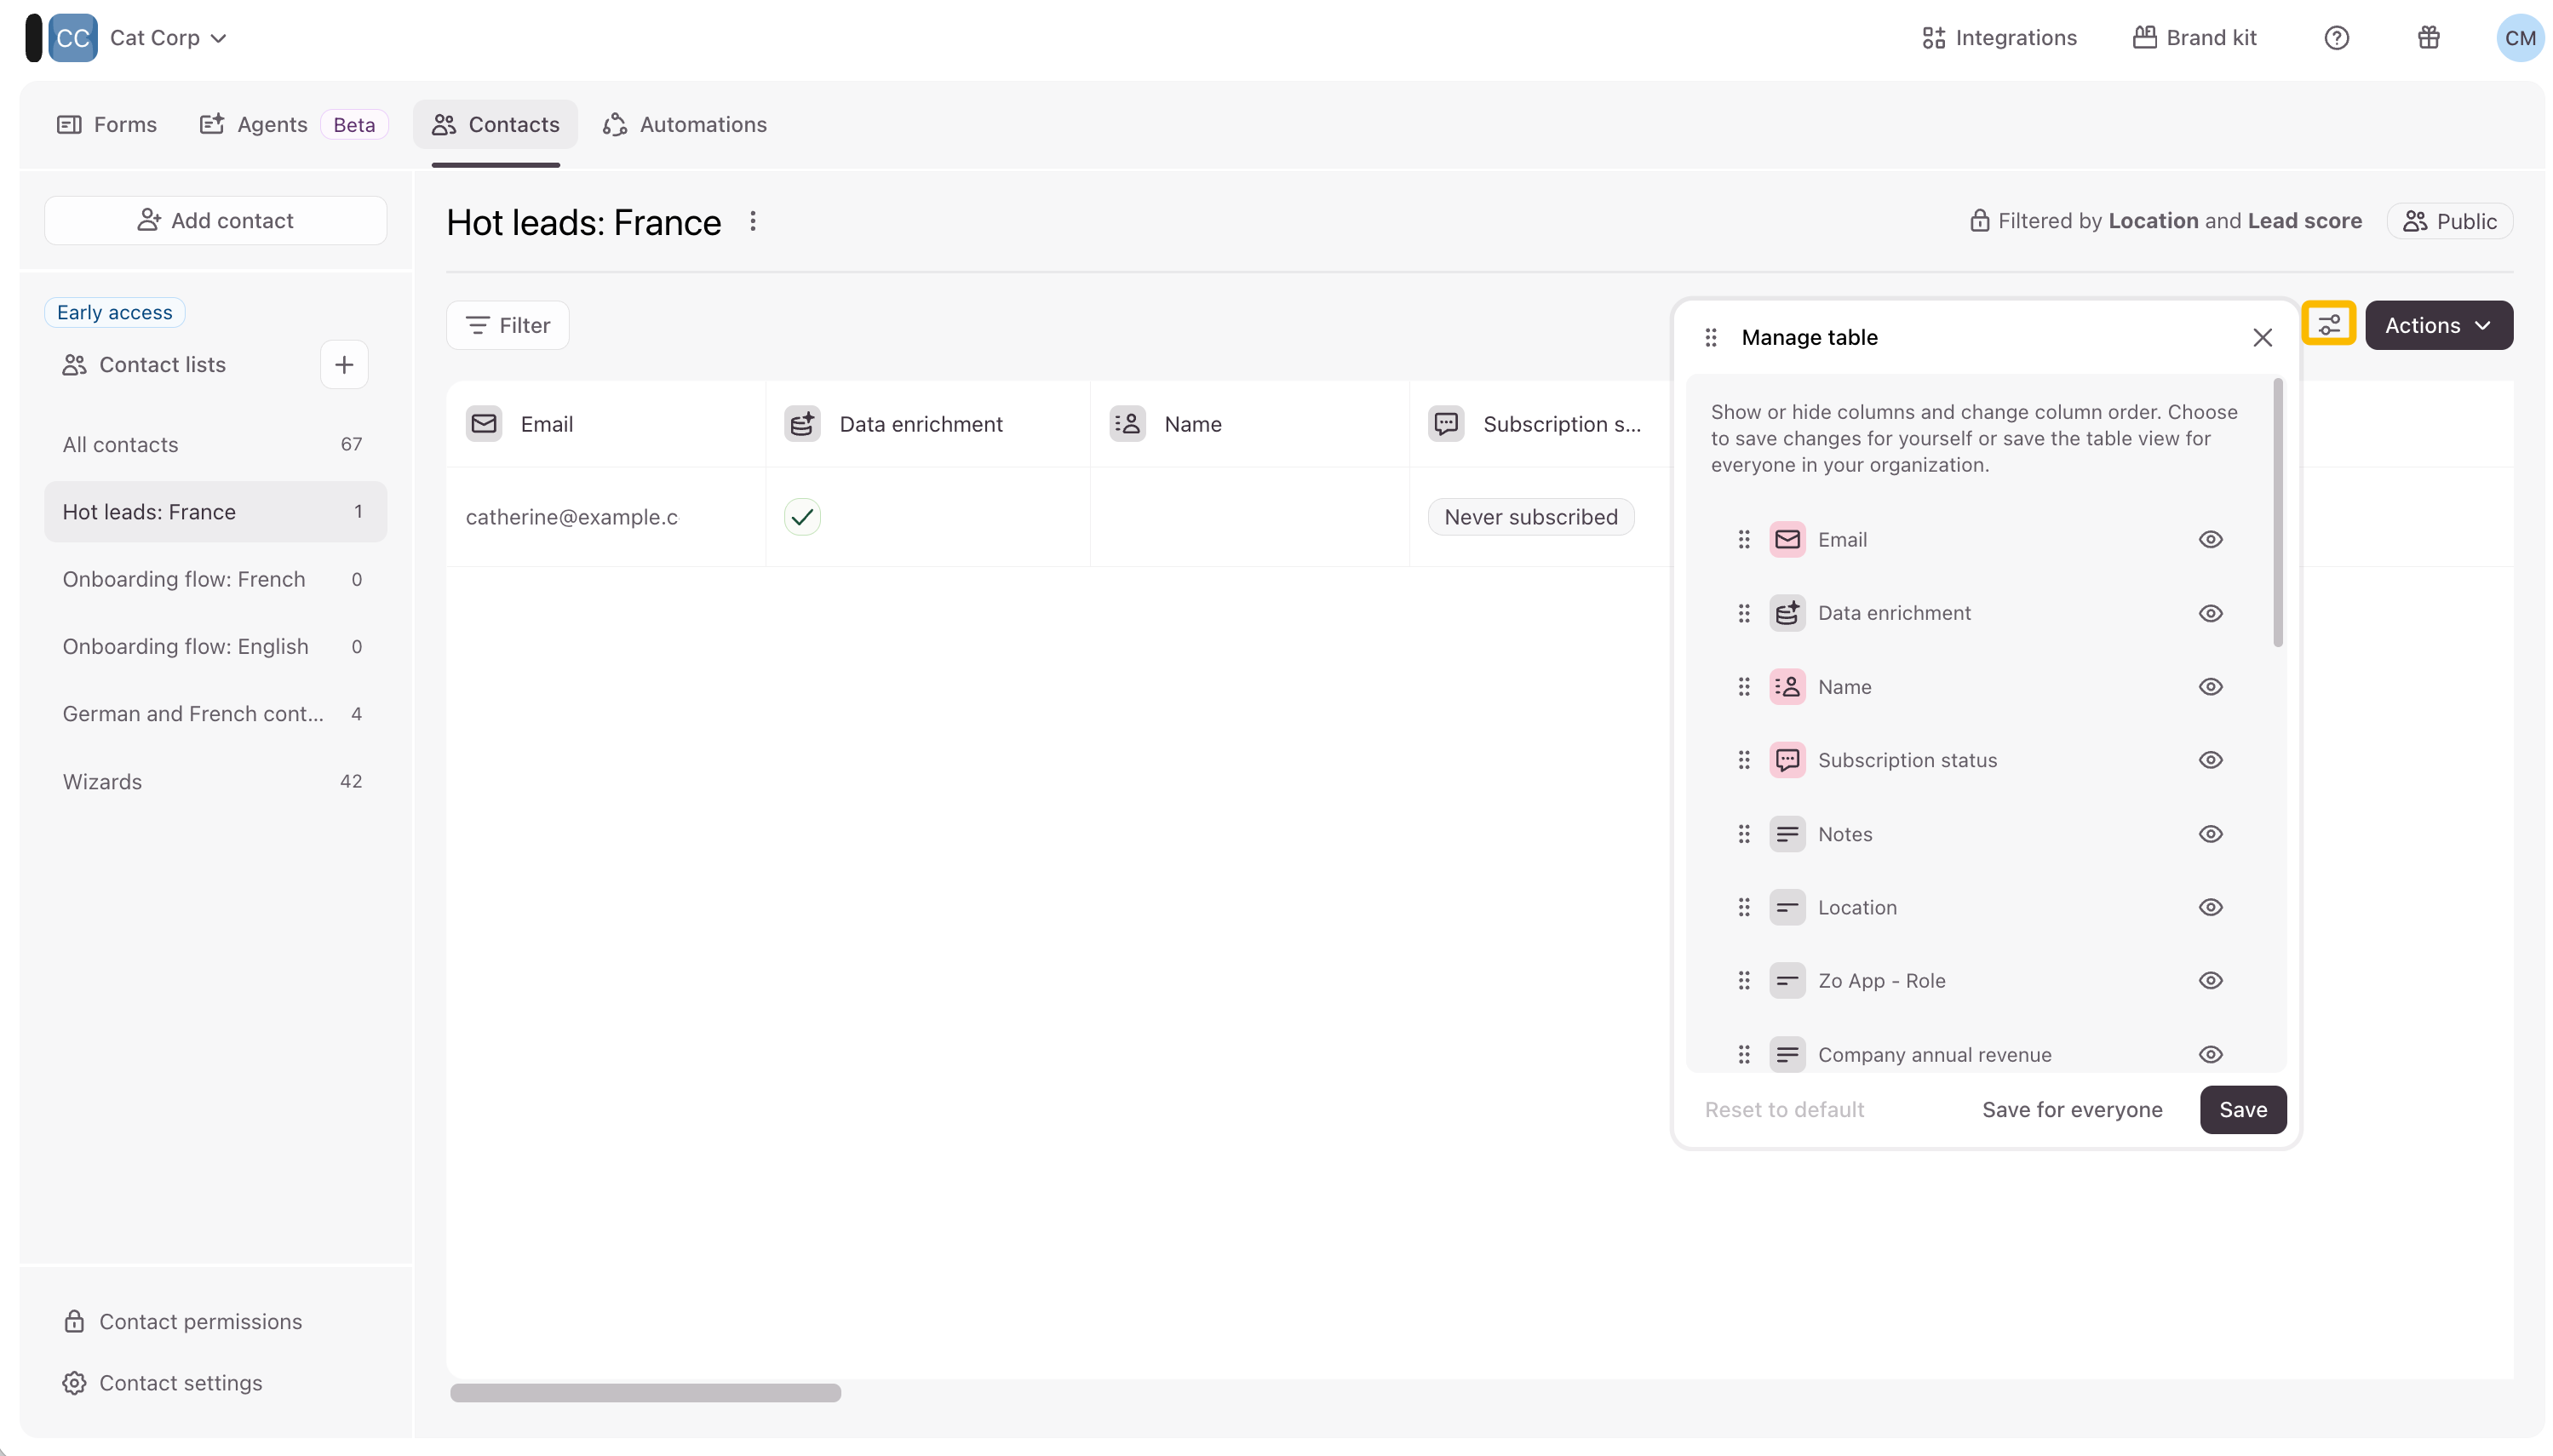
Task: Select the Wizards contact list
Action: point(102,781)
